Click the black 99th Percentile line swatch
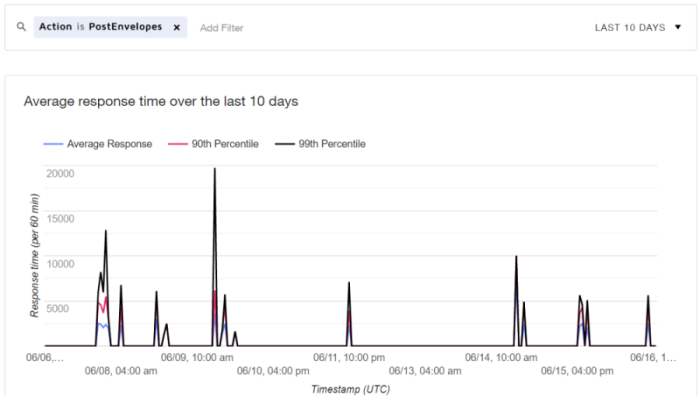Image resolution: width=700 pixels, height=396 pixels. point(285,144)
